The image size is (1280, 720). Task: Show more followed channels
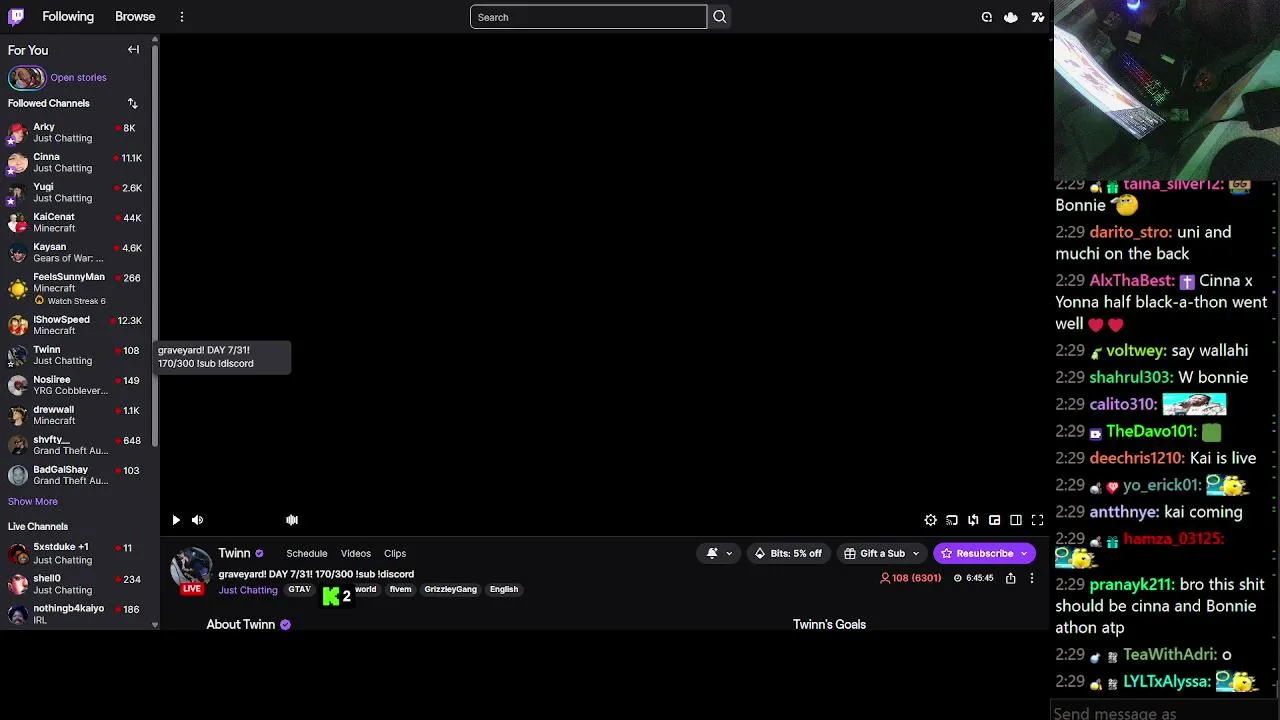pyautogui.click(x=33, y=501)
